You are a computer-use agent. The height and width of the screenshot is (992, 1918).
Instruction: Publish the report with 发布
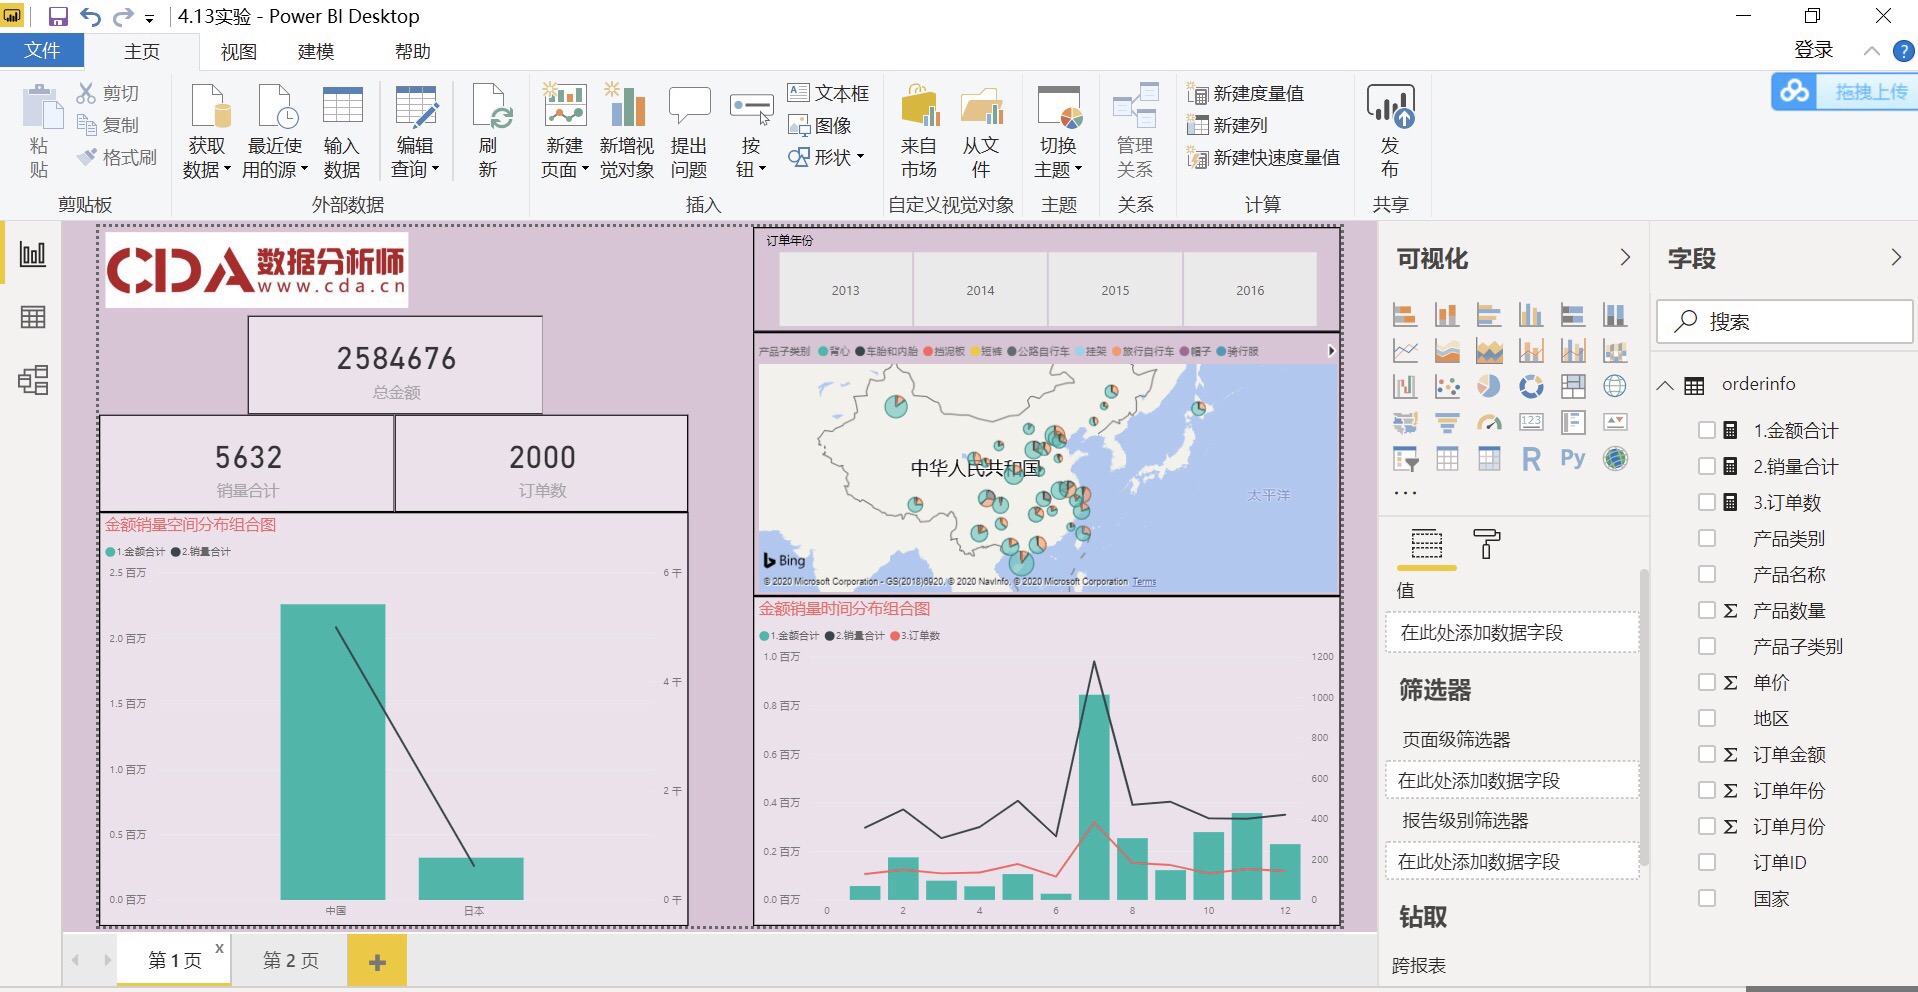1390,132
